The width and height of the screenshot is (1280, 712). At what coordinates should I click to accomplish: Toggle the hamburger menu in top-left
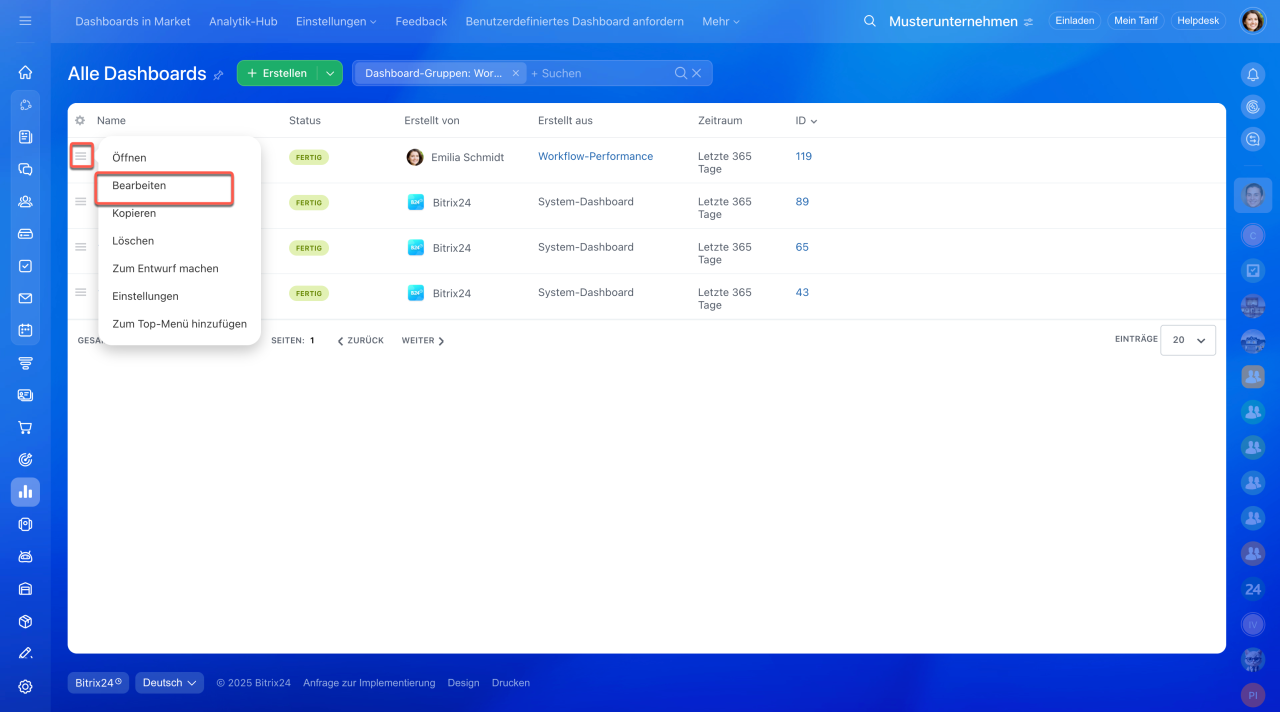25,21
